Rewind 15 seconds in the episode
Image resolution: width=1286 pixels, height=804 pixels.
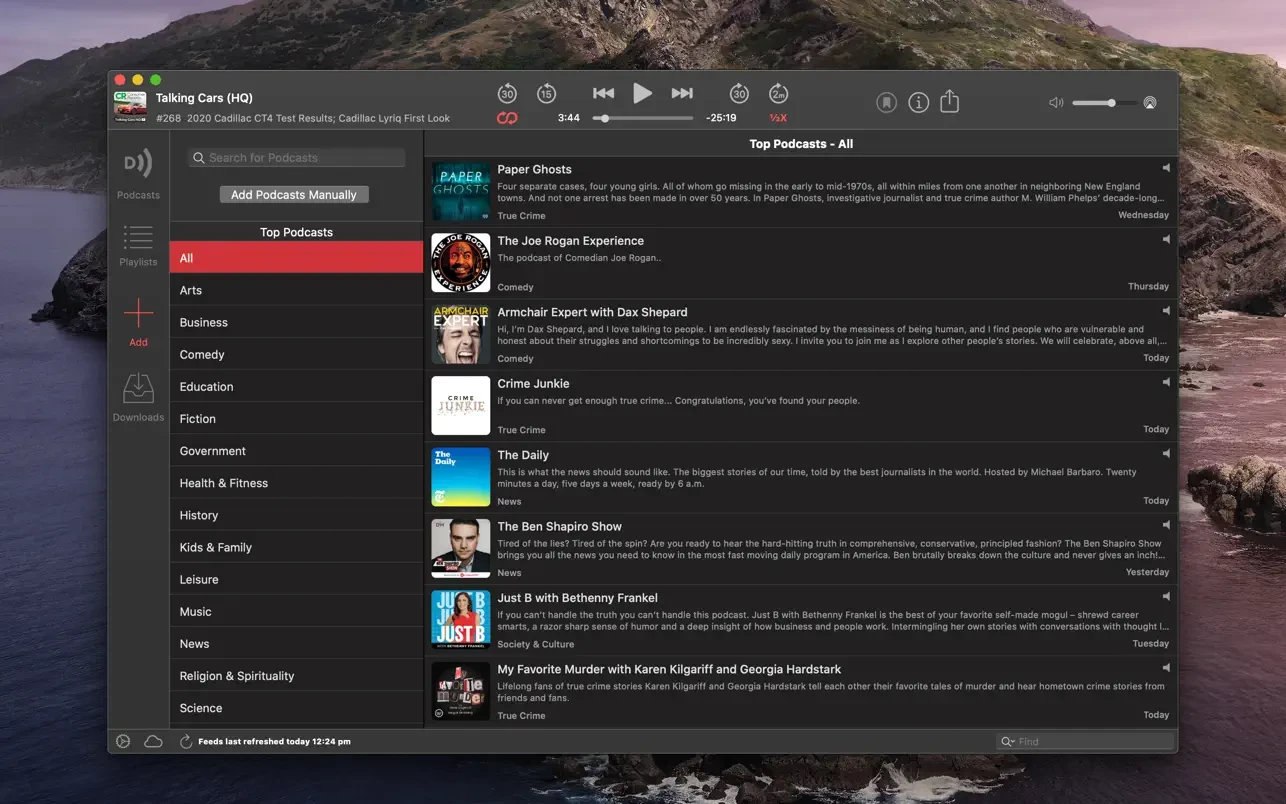point(546,94)
